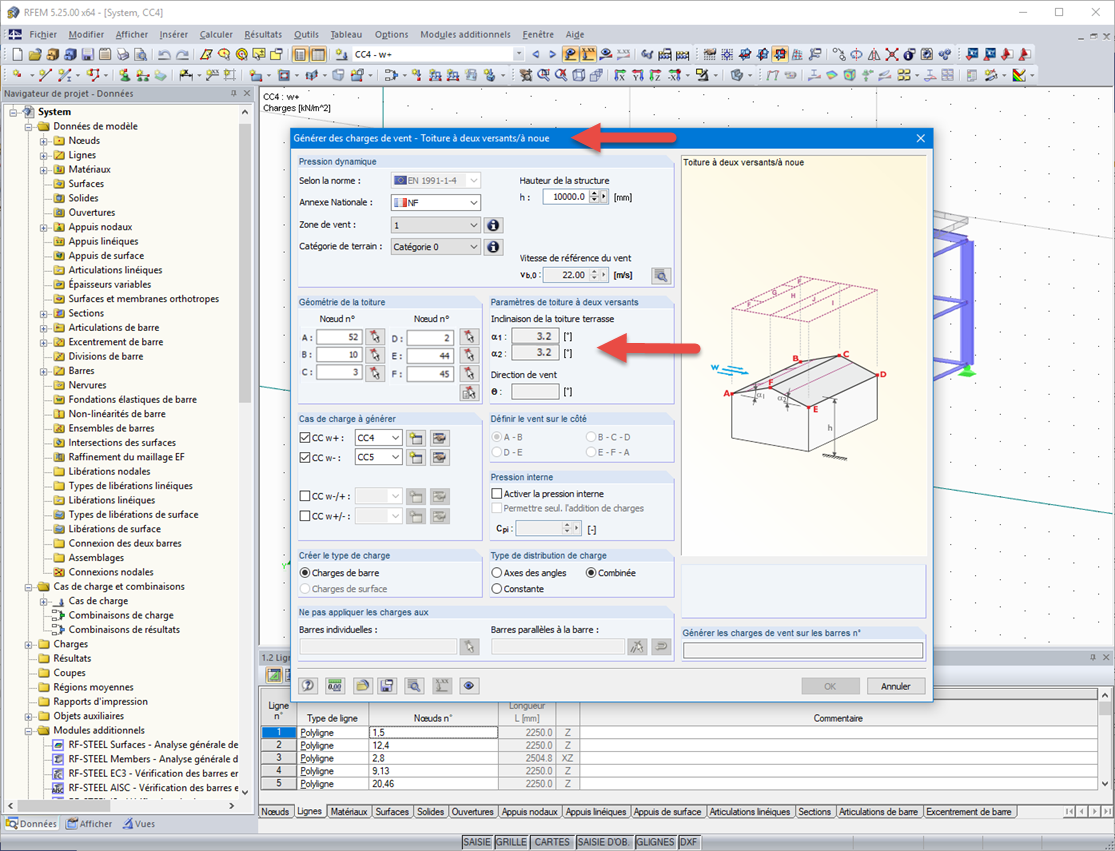The height and width of the screenshot is (851, 1115).
Task: Click node A number field
Action: tap(339, 337)
